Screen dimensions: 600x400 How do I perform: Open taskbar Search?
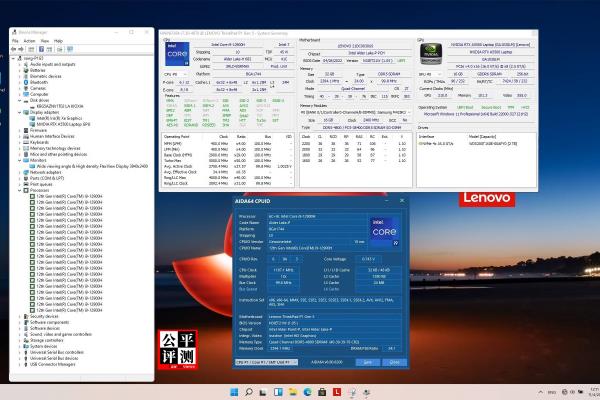tap(249, 392)
